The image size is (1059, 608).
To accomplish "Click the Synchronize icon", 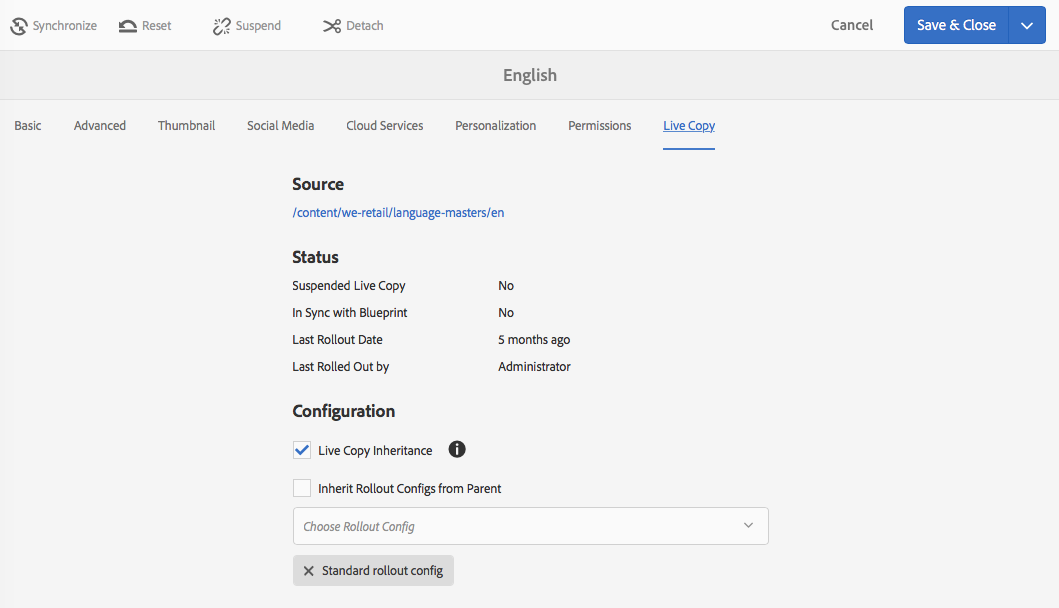I will 19,26.
